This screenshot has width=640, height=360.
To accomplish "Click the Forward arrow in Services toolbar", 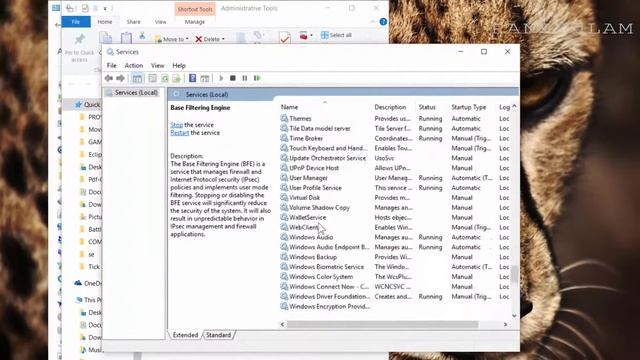I will [120, 78].
